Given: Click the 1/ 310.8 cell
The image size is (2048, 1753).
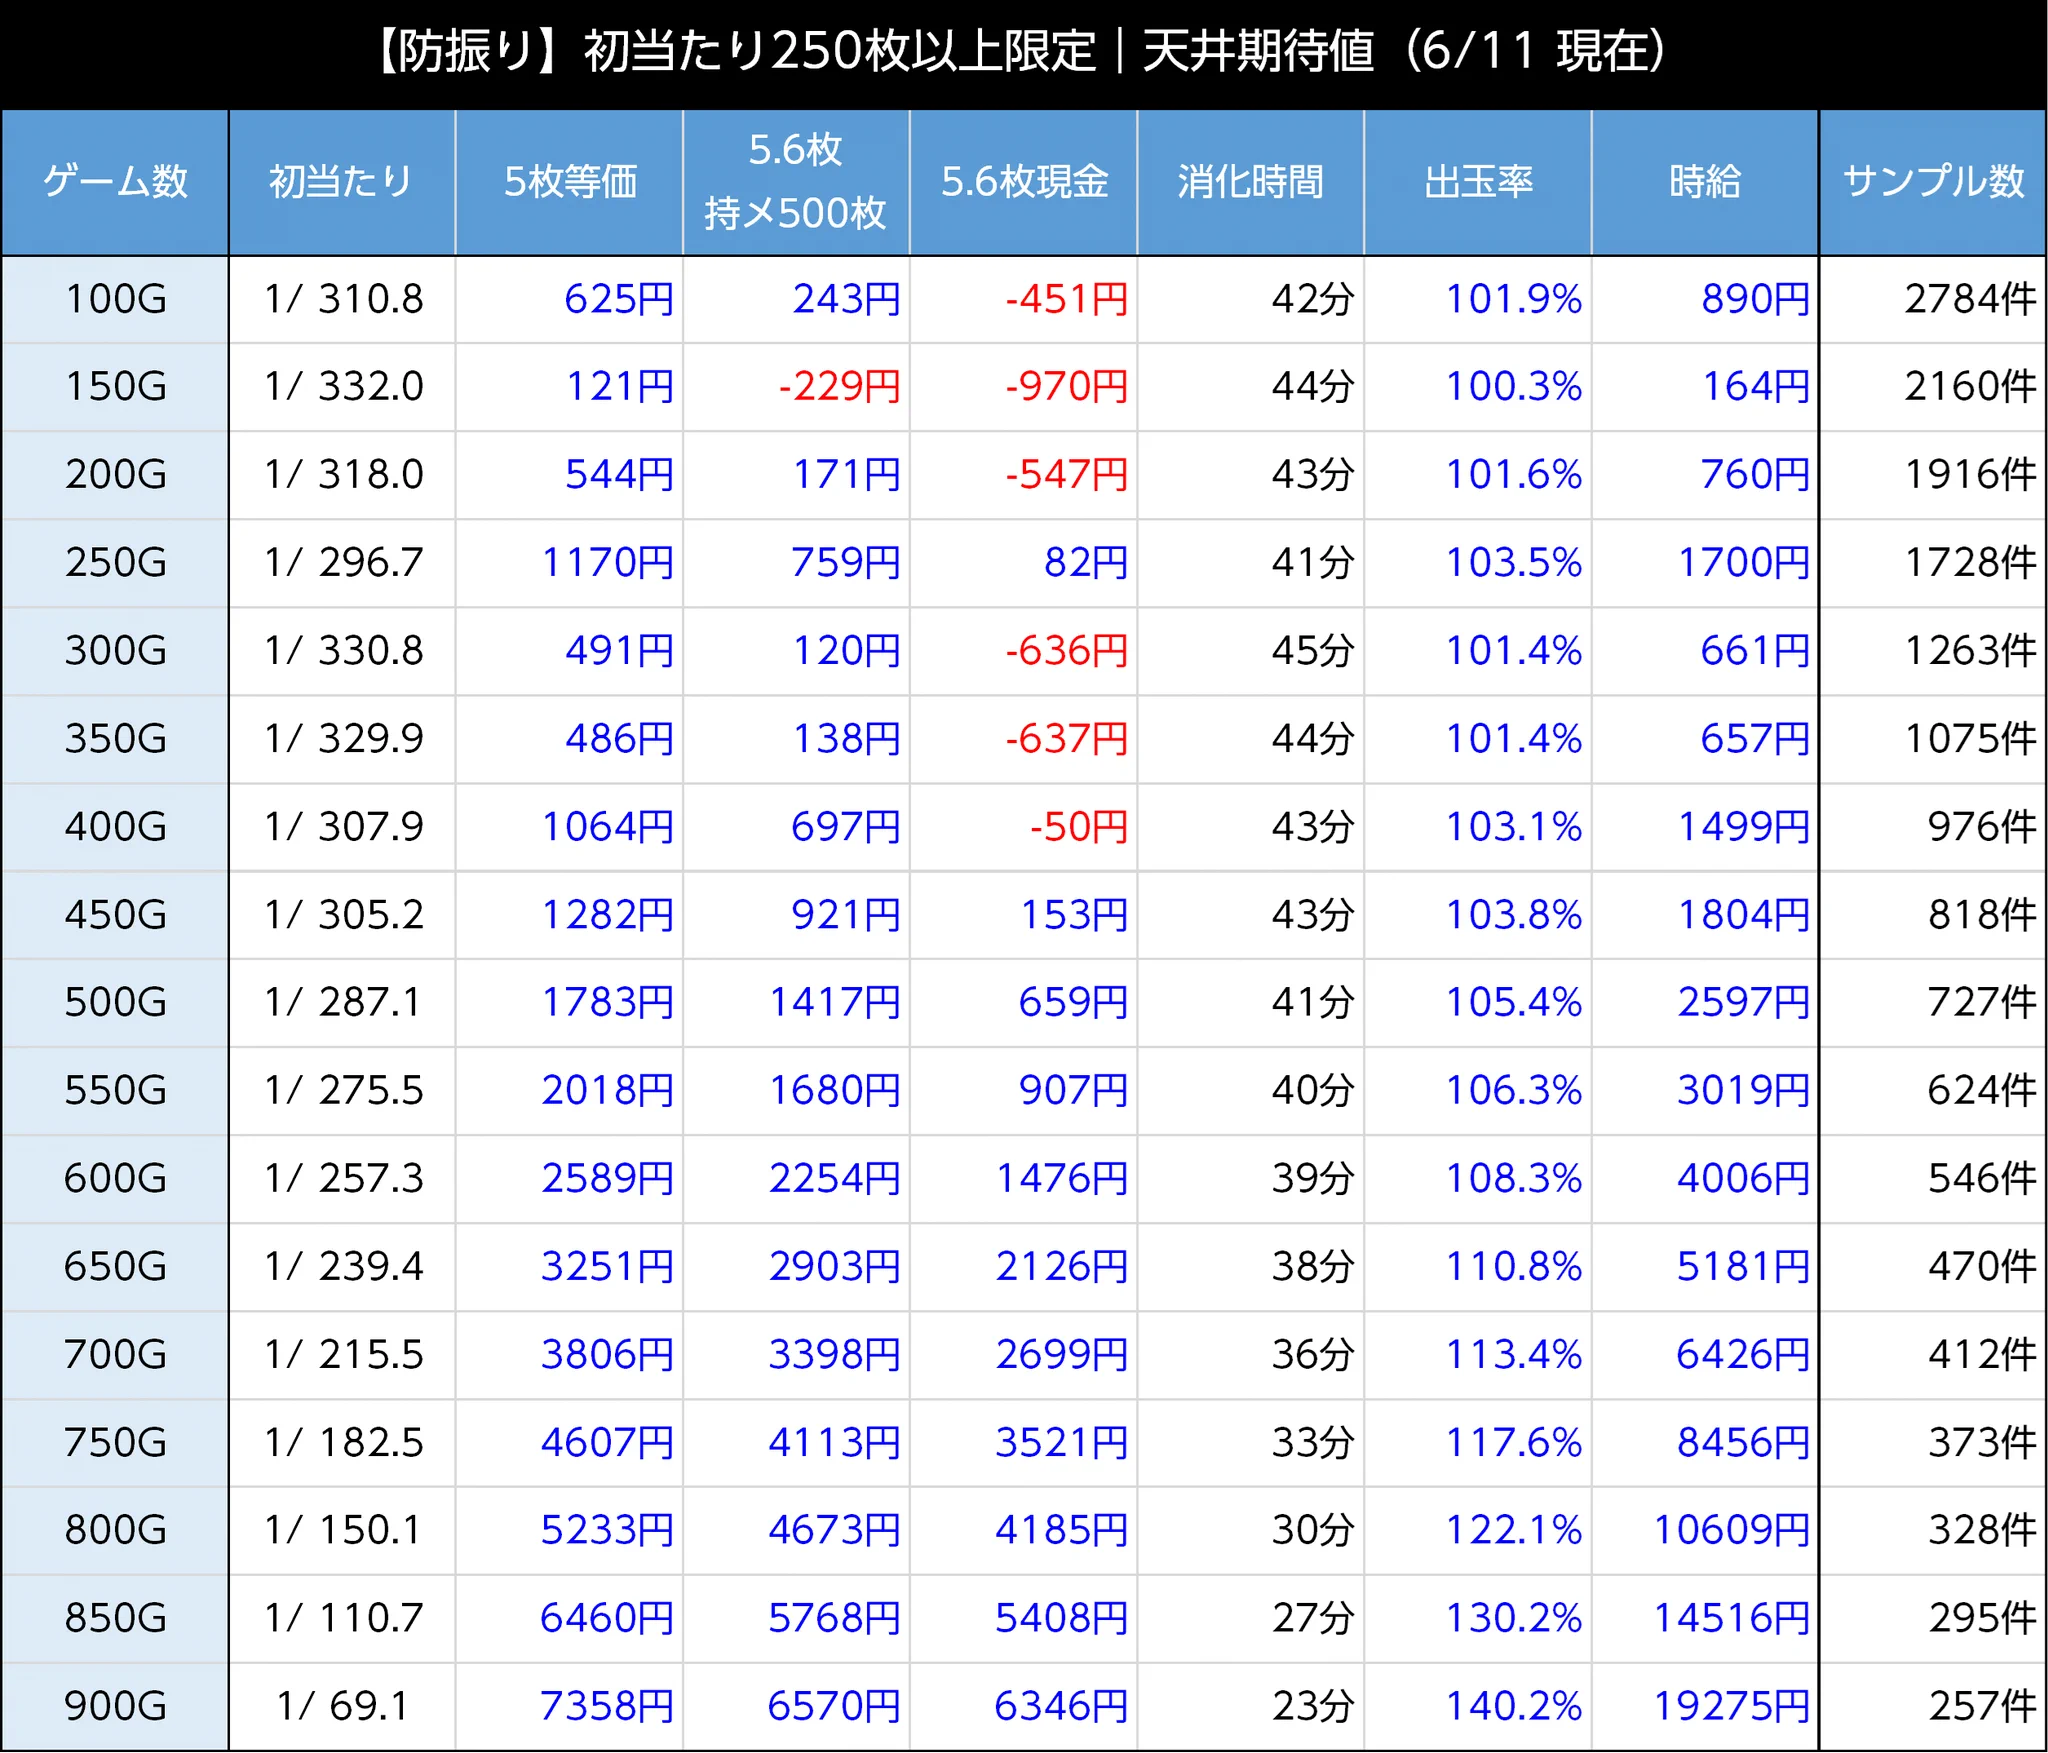Looking at the screenshot, I should tap(343, 299).
